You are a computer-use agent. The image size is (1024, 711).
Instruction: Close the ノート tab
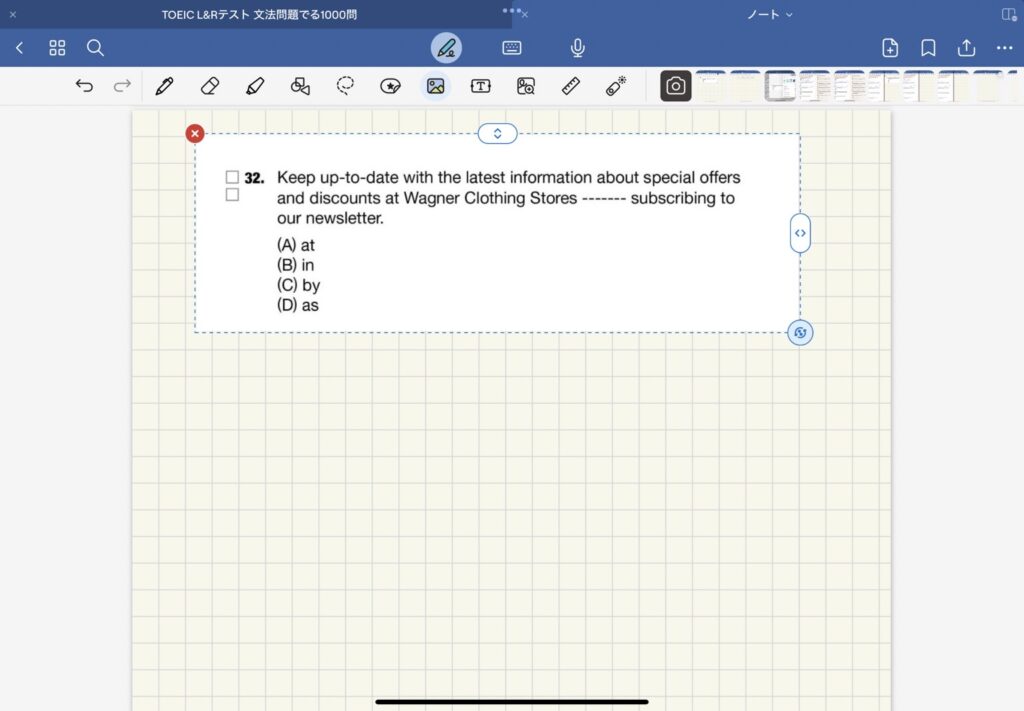524,14
